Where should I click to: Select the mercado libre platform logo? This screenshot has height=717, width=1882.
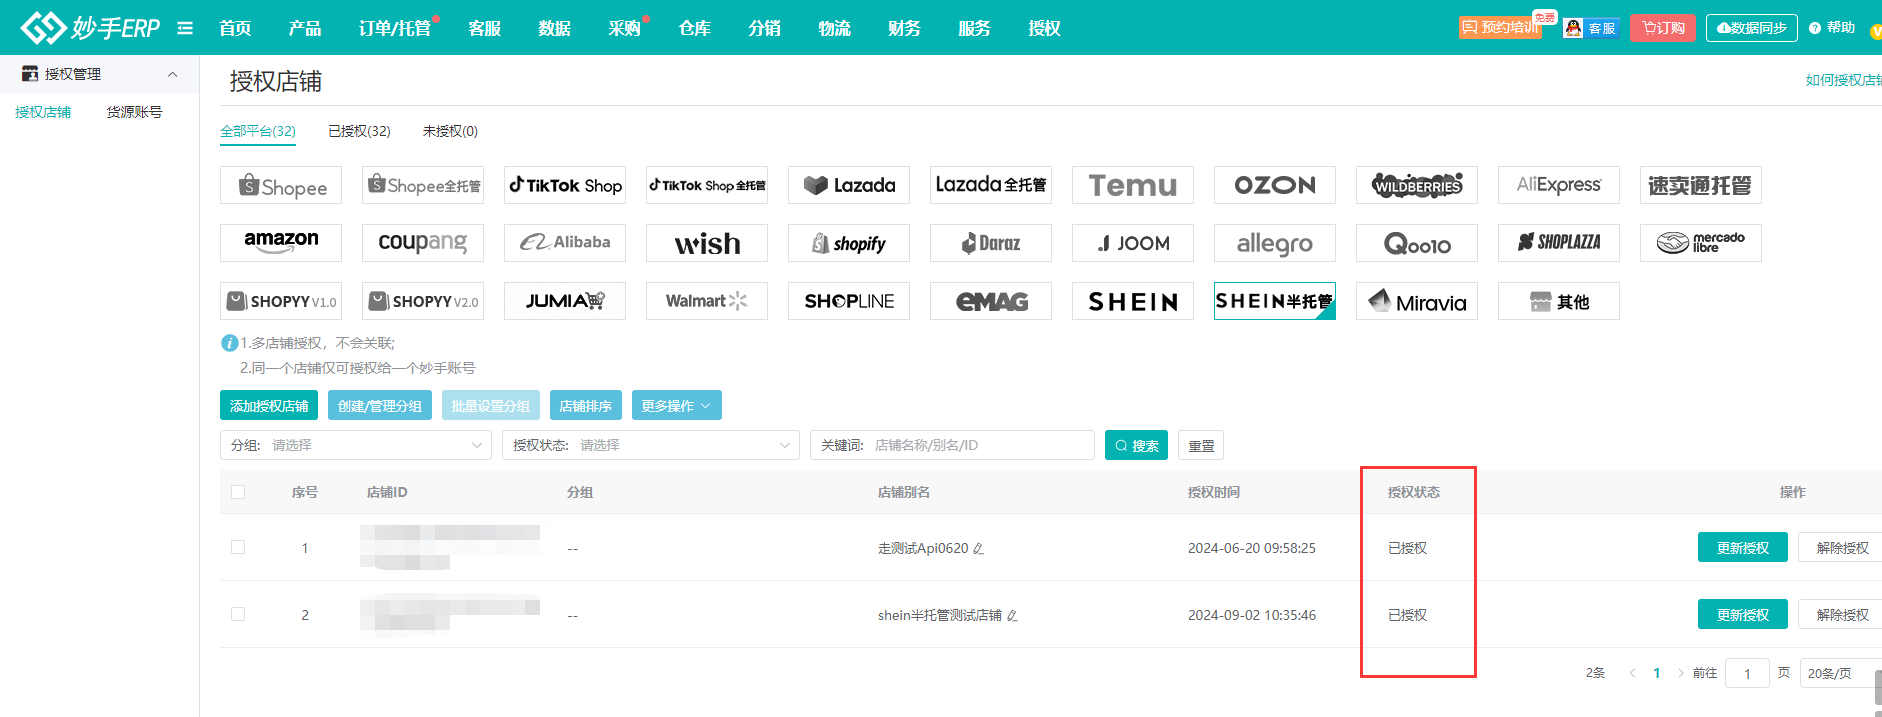(1701, 243)
